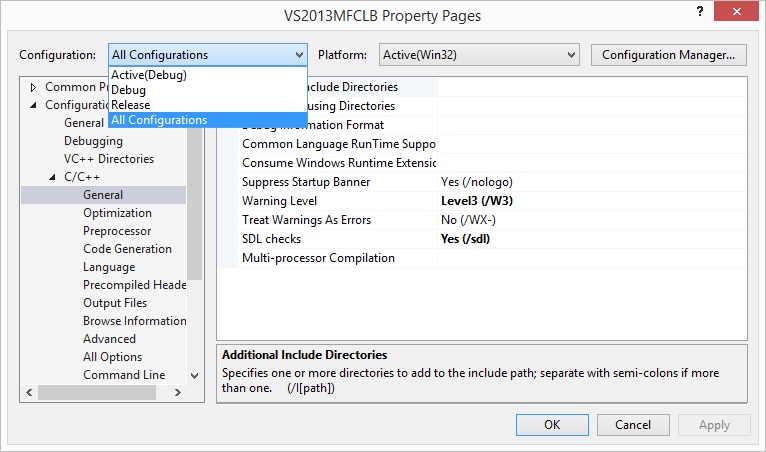Viewport: 766px width, 452px height.
Task: Select the Precompiled Headers tree item
Action: coord(134,285)
